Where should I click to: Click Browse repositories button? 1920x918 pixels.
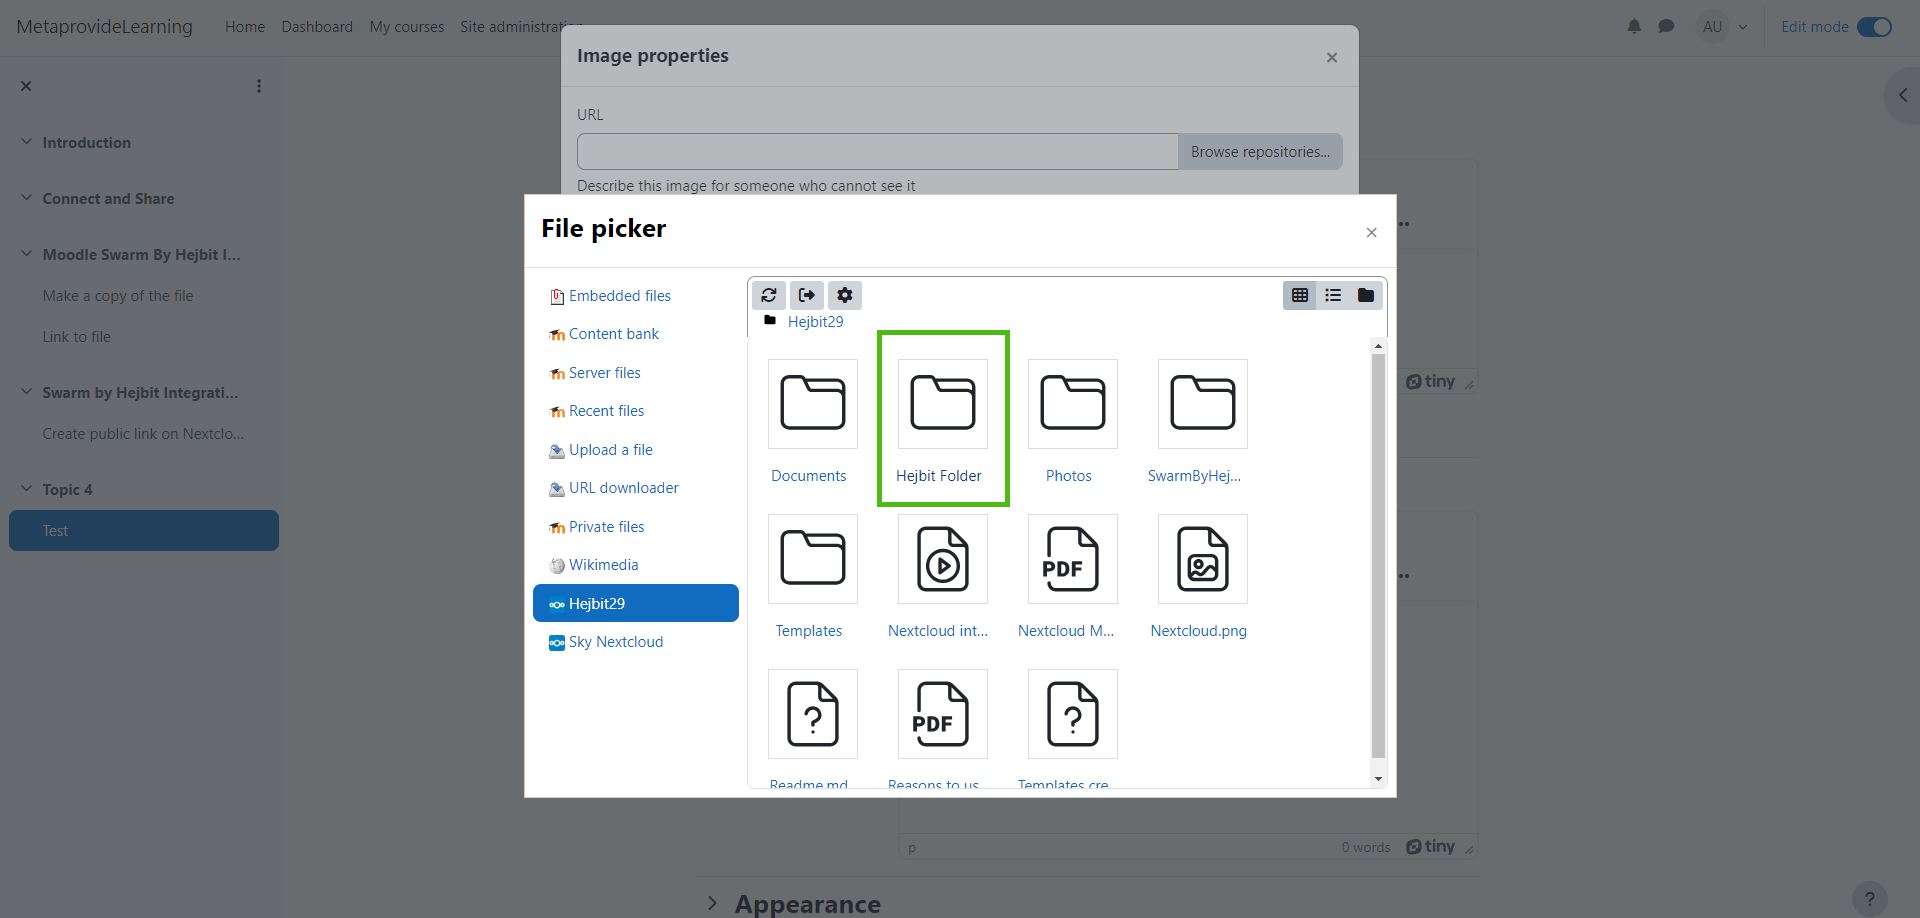[1260, 152]
